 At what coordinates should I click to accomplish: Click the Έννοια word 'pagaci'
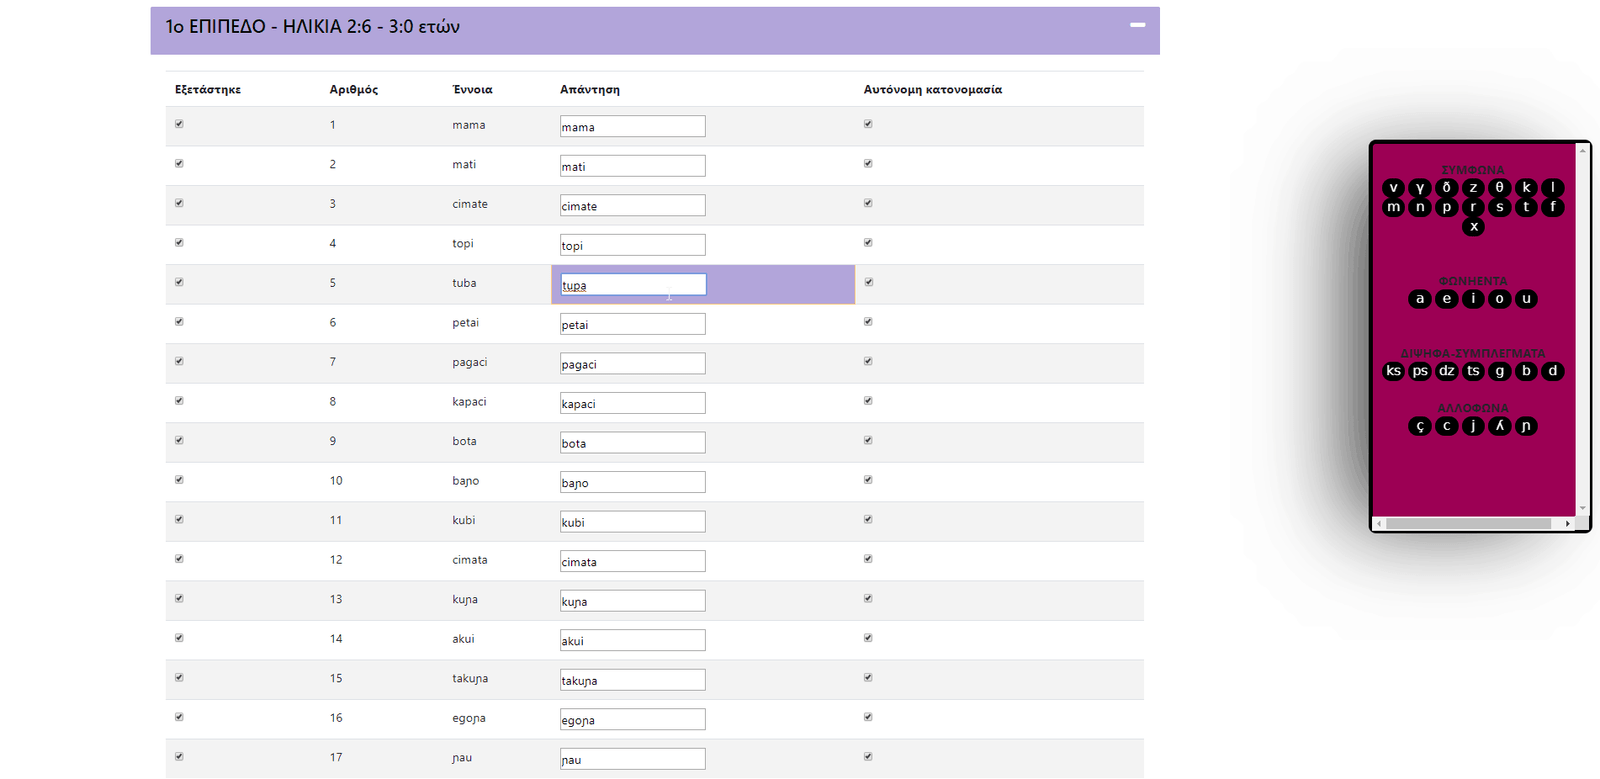[469, 362]
